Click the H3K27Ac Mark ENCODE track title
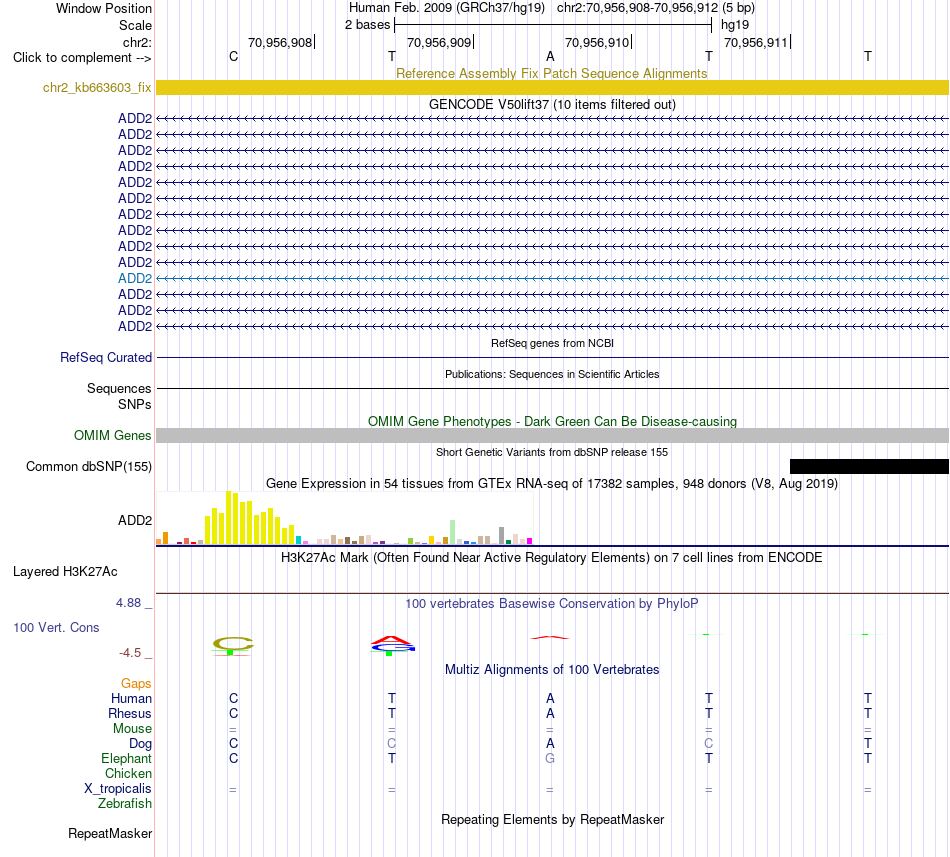 click(552, 557)
